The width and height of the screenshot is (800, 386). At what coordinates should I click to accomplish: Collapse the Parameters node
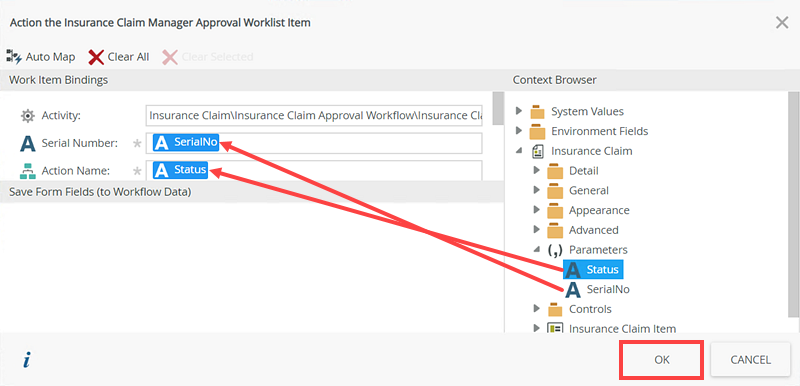pyautogui.click(x=537, y=249)
